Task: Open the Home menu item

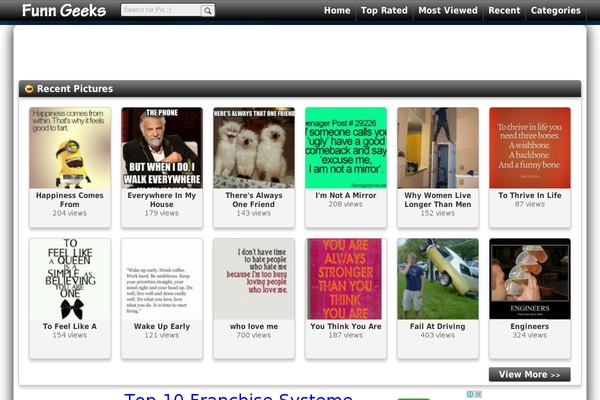Action: [x=337, y=11]
